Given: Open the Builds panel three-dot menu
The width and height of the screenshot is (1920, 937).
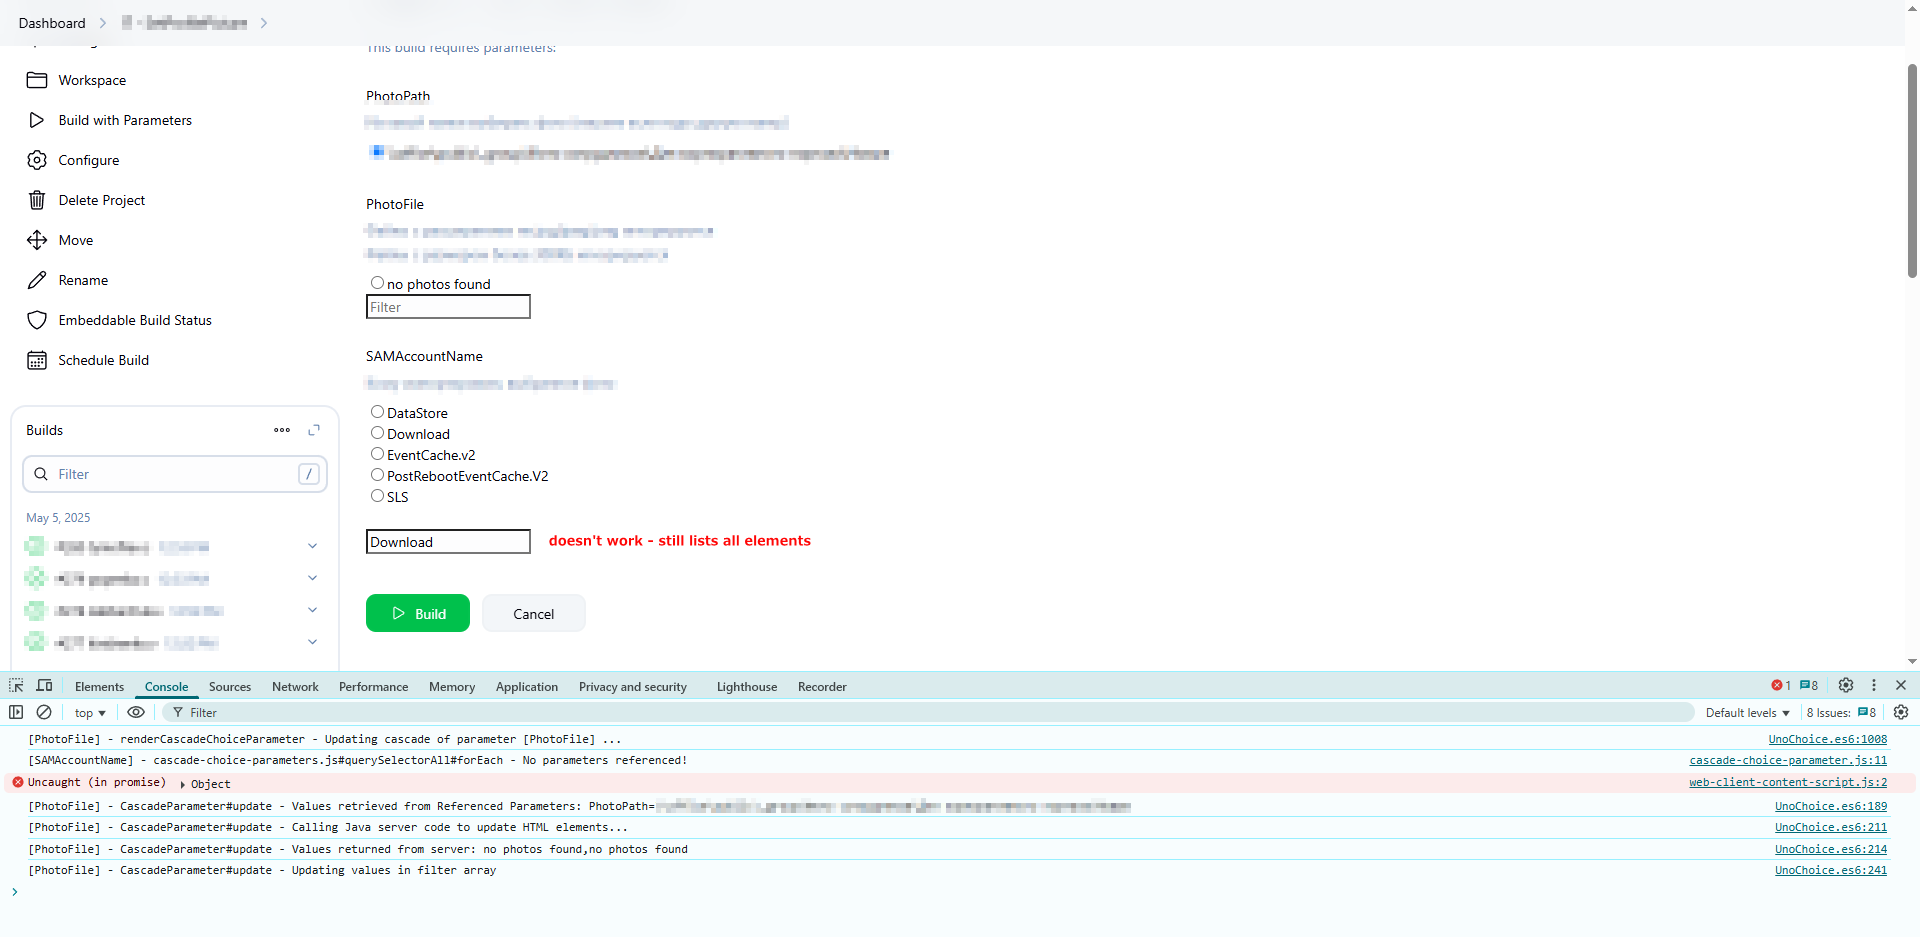Looking at the screenshot, I should point(282,430).
